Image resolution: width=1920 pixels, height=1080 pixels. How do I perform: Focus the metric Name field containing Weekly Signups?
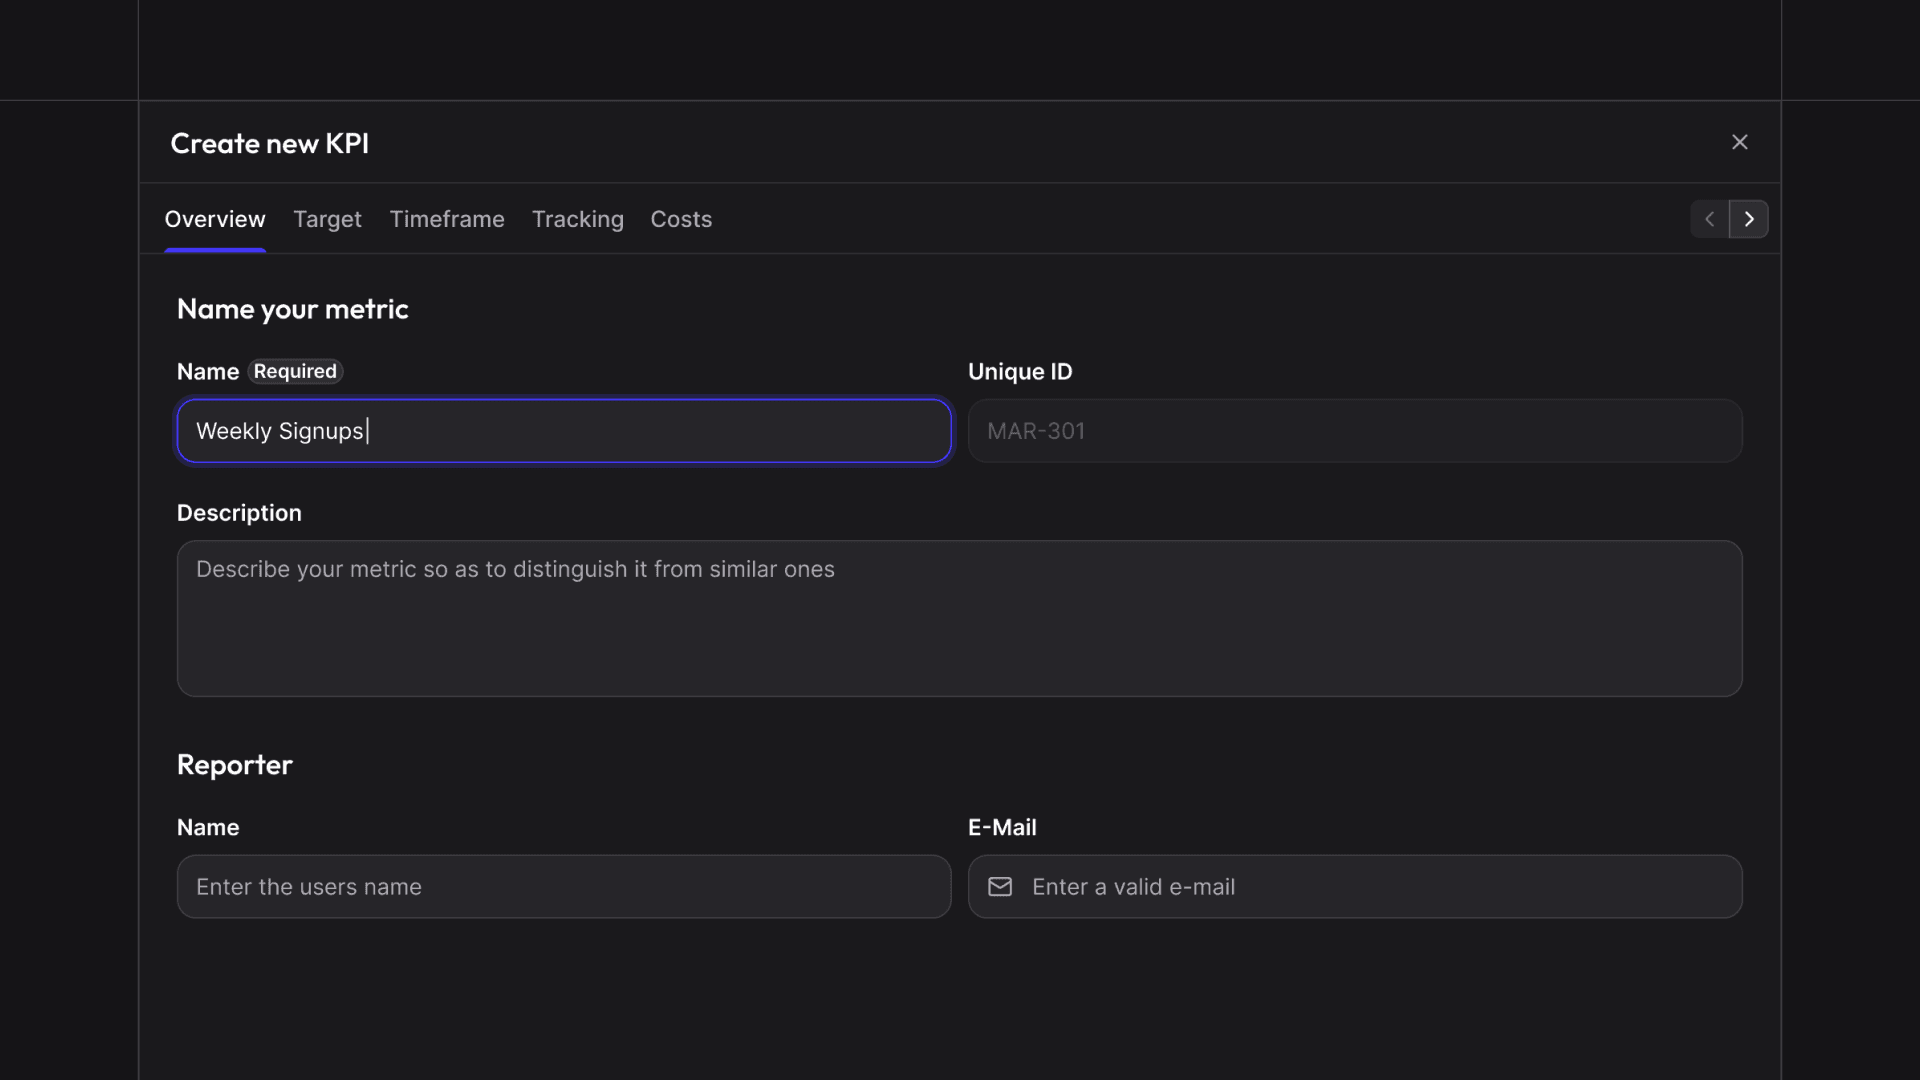coord(564,431)
